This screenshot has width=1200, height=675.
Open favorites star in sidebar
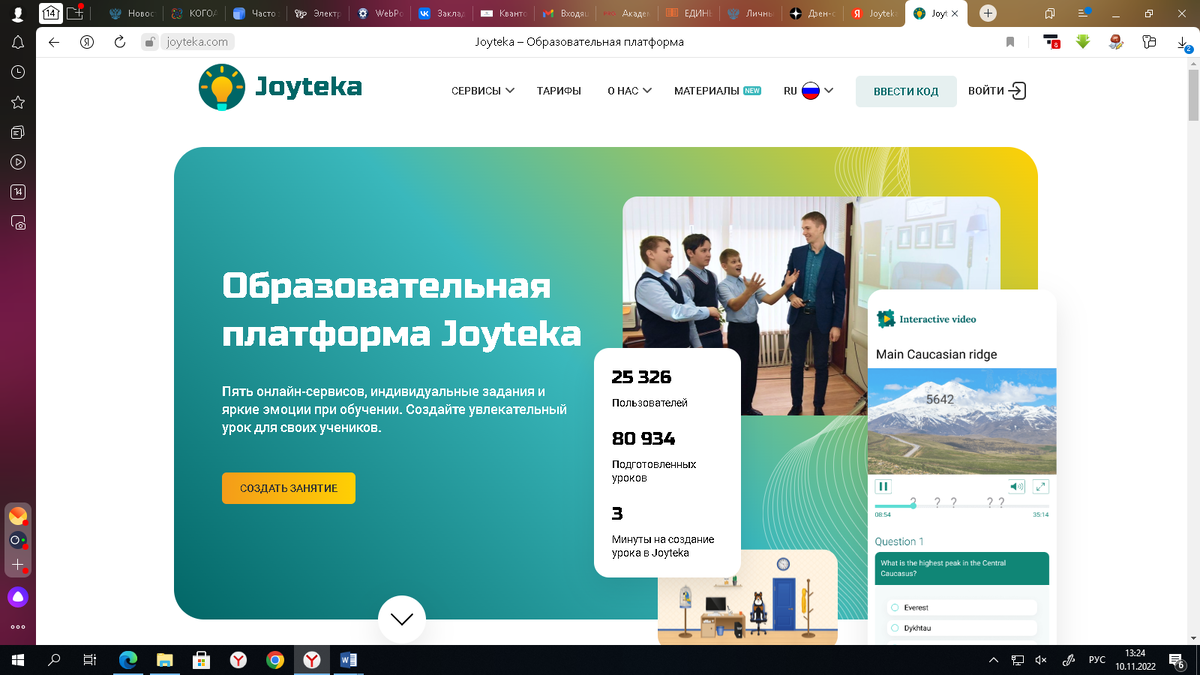tap(18, 102)
